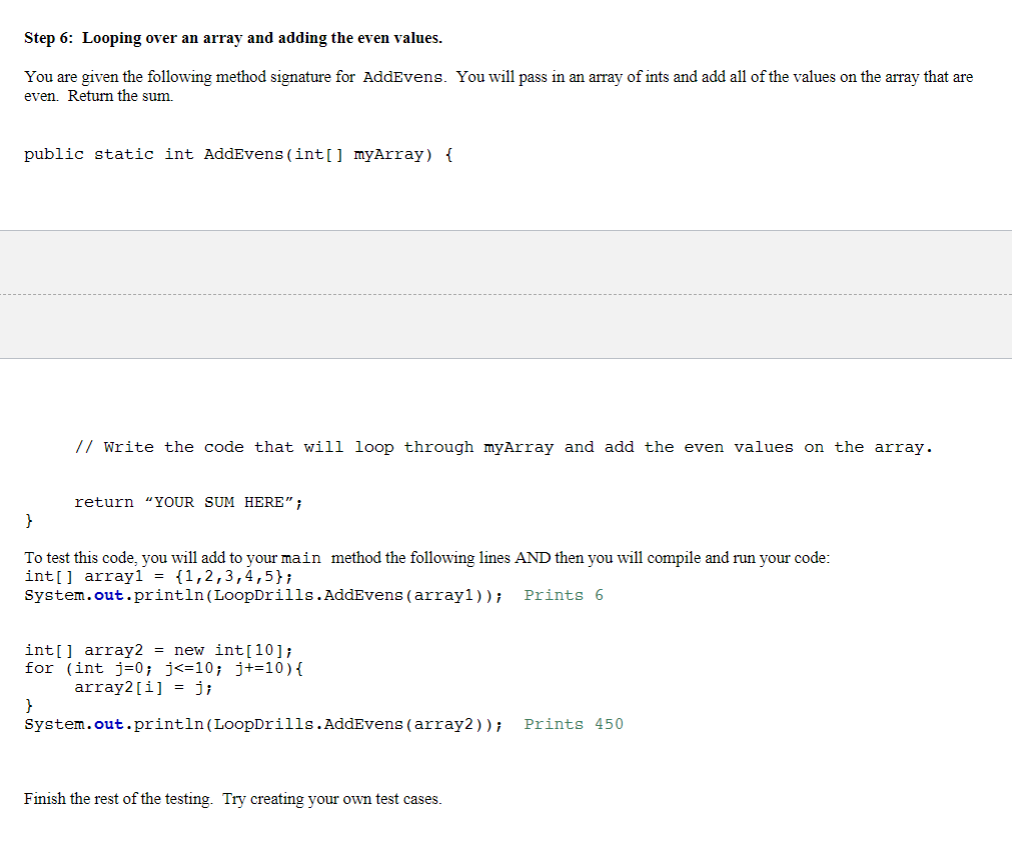Viewport: 1012px width, 850px height.
Task: Click the comment about looping through myArray
Action: (x=503, y=447)
